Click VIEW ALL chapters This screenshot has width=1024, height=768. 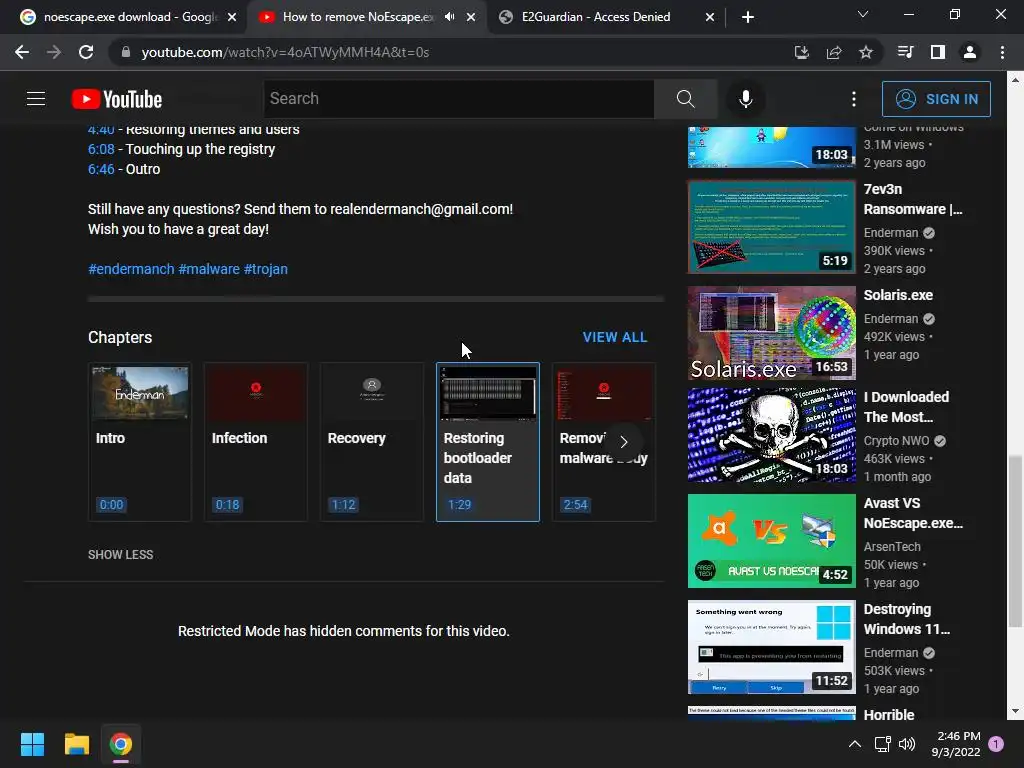(615, 337)
